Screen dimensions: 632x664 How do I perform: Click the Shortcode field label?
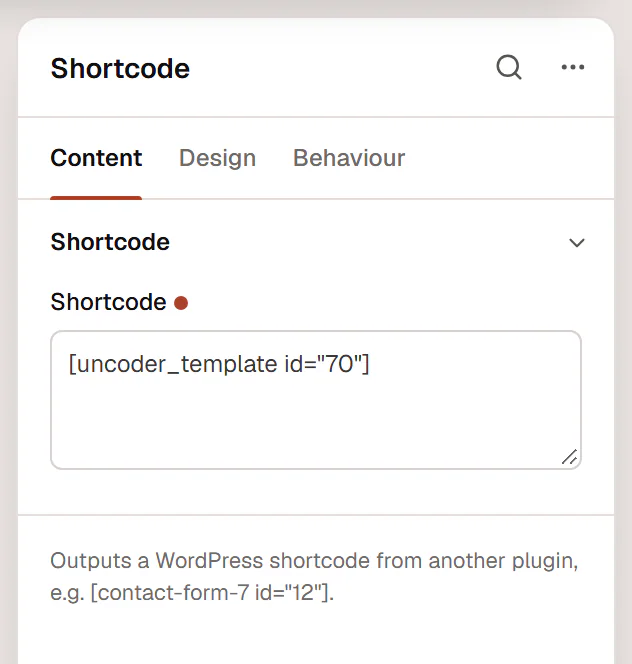tap(108, 302)
